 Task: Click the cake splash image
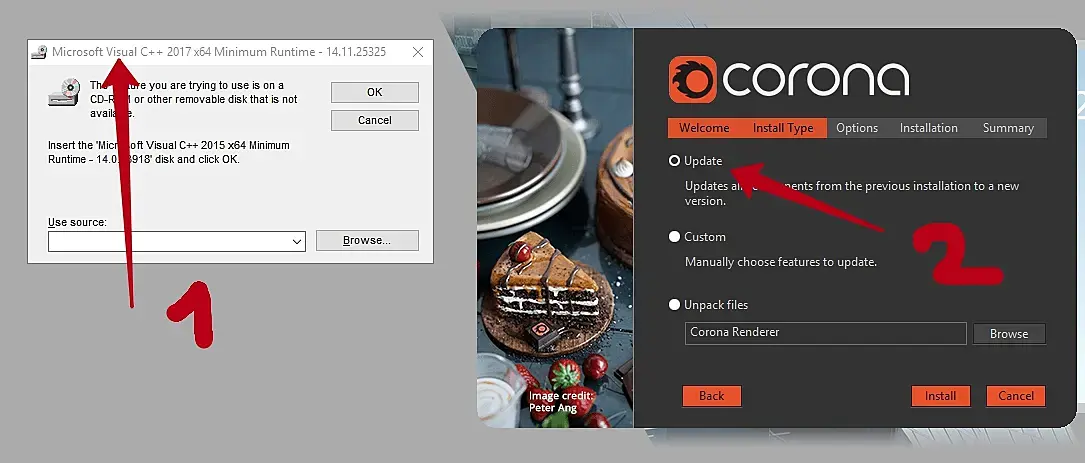tap(555, 228)
